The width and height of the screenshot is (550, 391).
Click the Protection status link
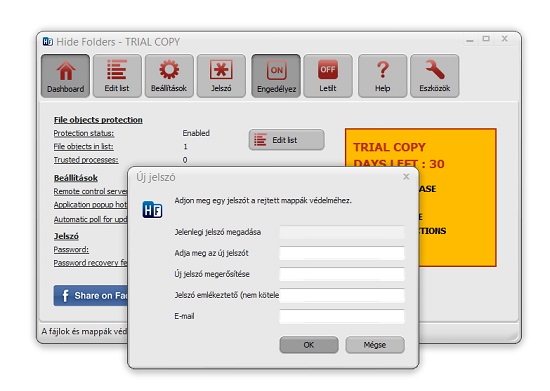(x=84, y=133)
